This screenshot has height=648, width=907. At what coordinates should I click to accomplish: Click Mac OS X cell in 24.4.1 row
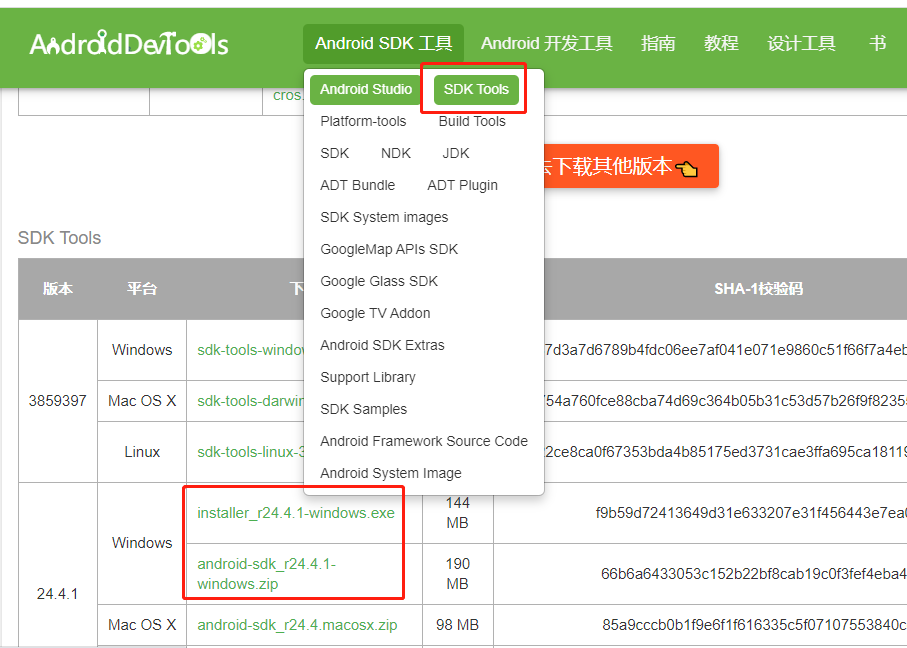(142, 625)
